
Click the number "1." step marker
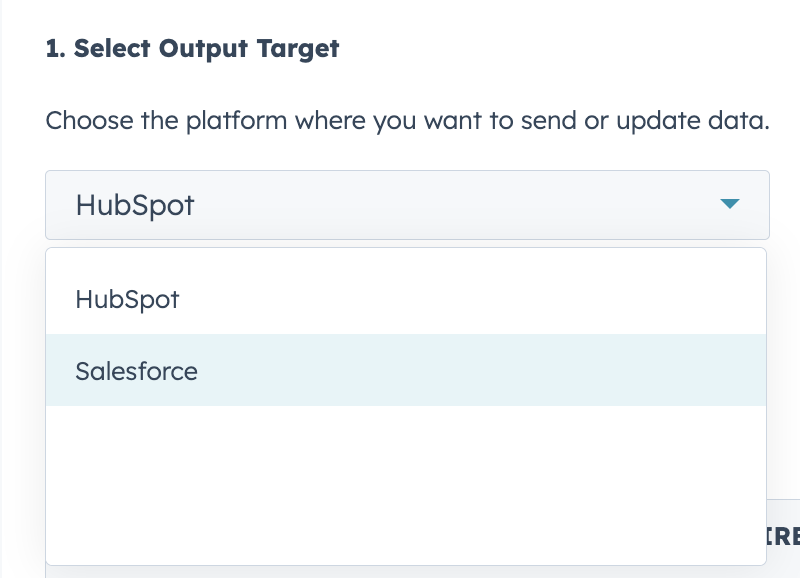click(55, 48)
